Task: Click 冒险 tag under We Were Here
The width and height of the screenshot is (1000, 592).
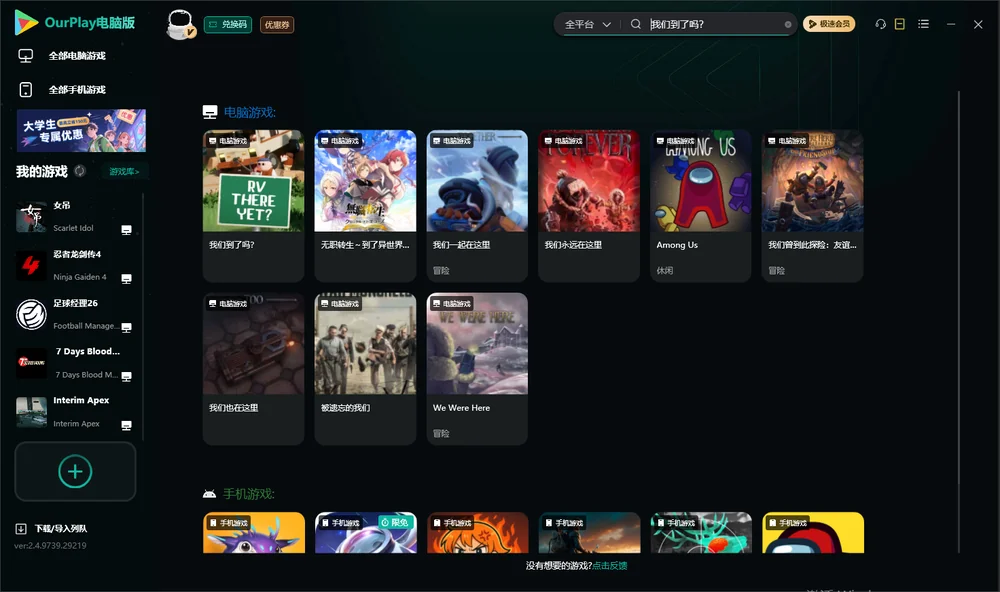Action: coord(441,433)
